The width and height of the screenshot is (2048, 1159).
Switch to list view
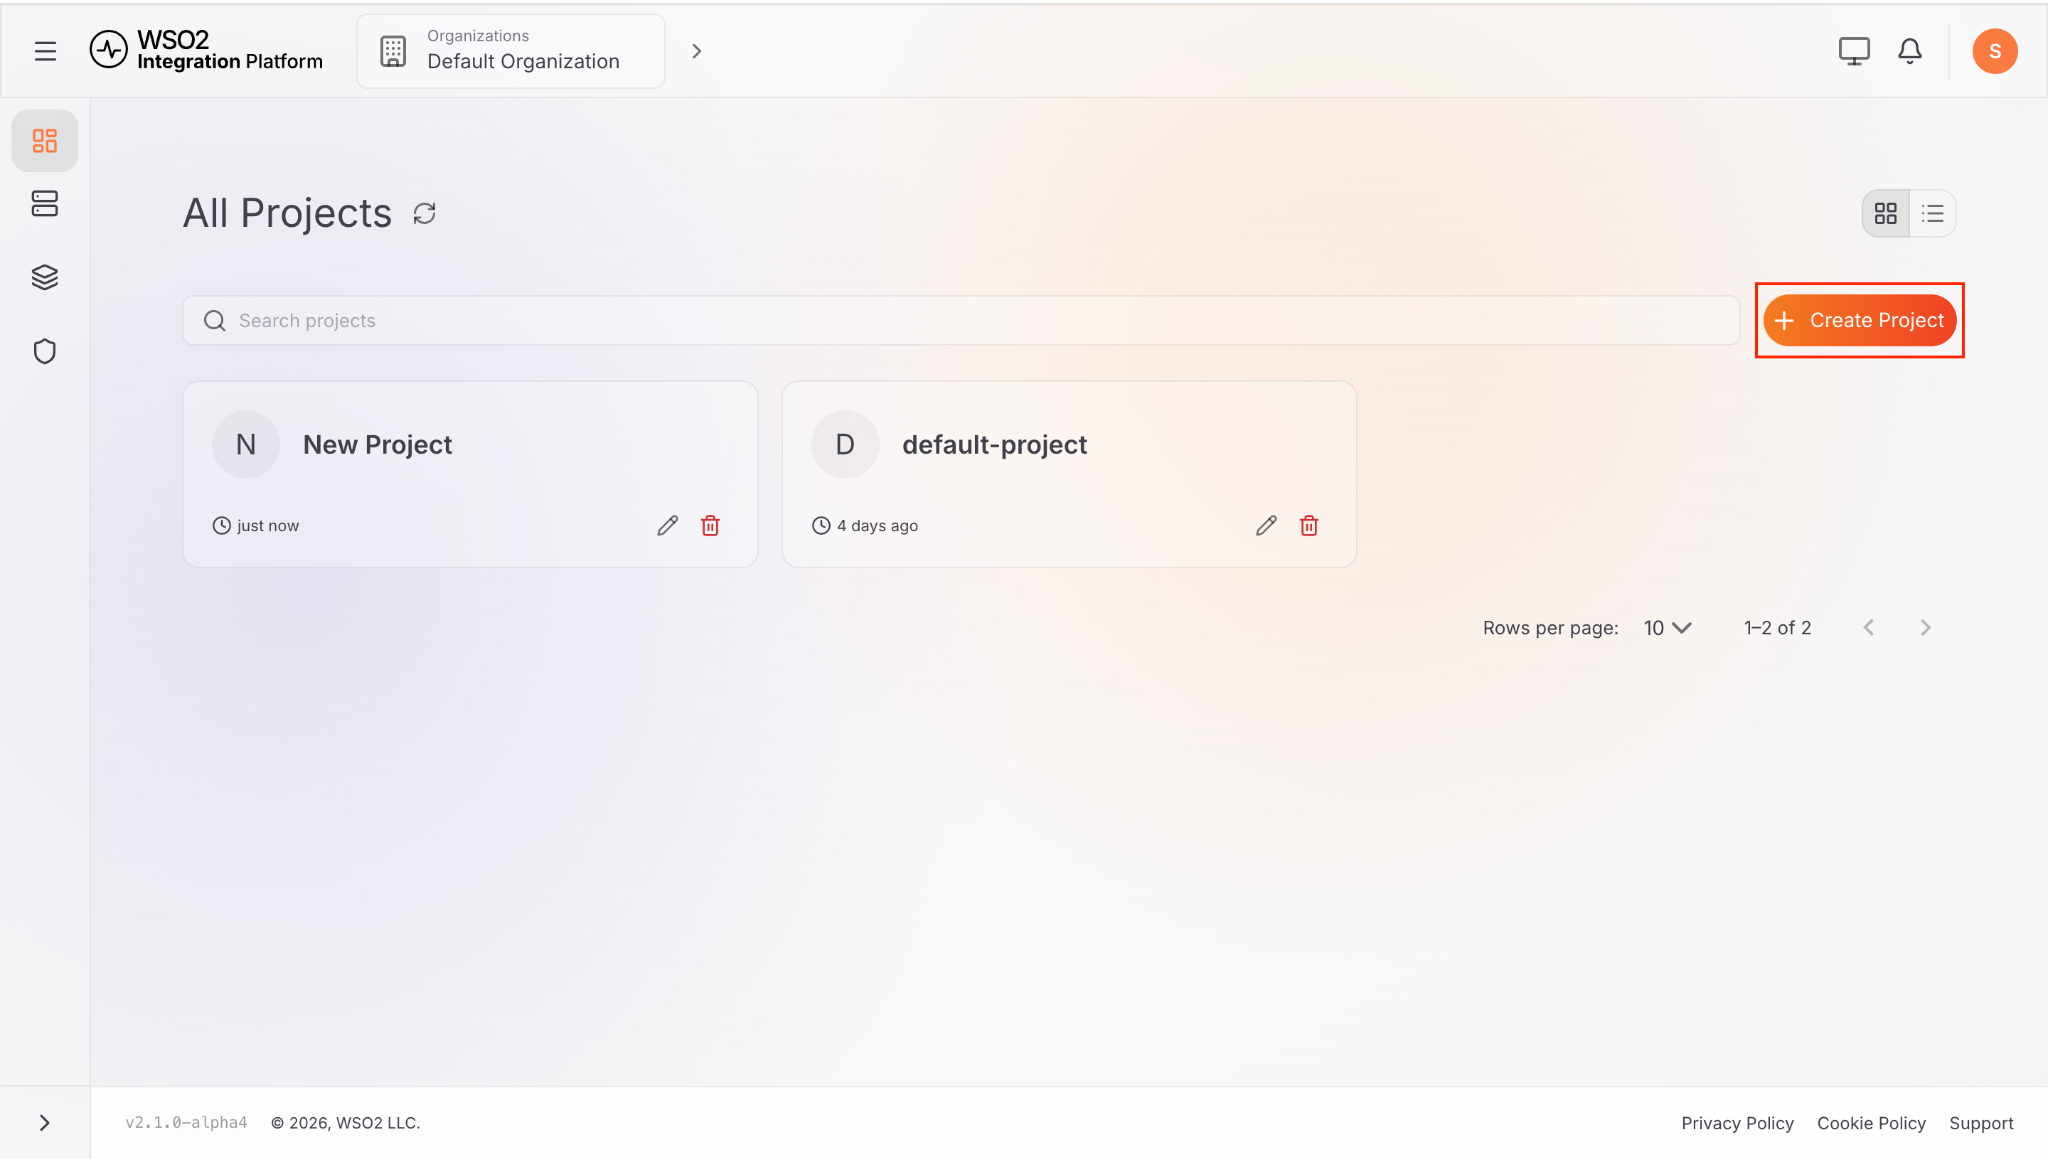point(1933,213)
